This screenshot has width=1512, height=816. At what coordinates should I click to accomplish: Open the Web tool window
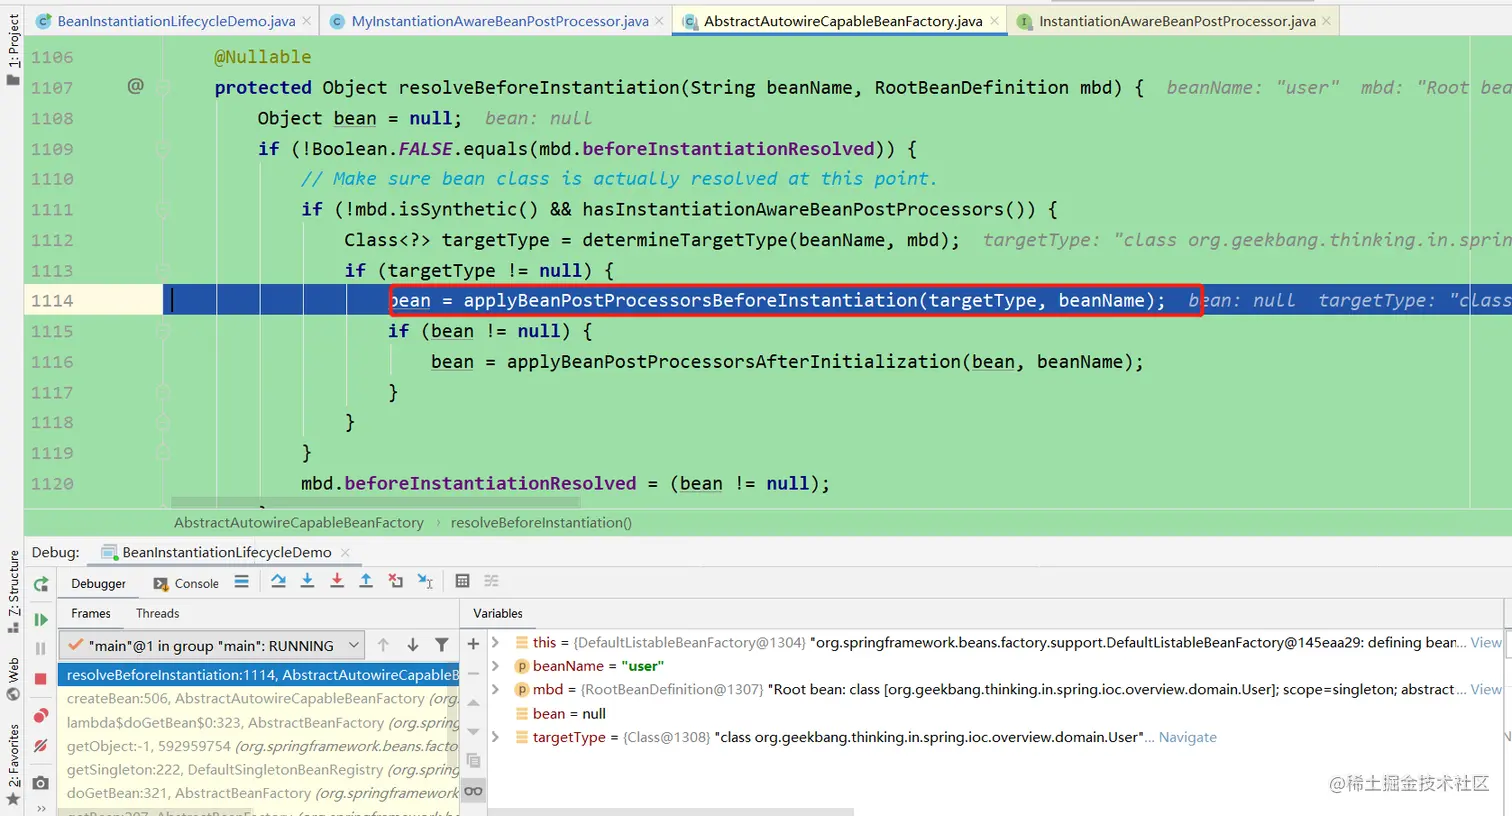point(13,679)
